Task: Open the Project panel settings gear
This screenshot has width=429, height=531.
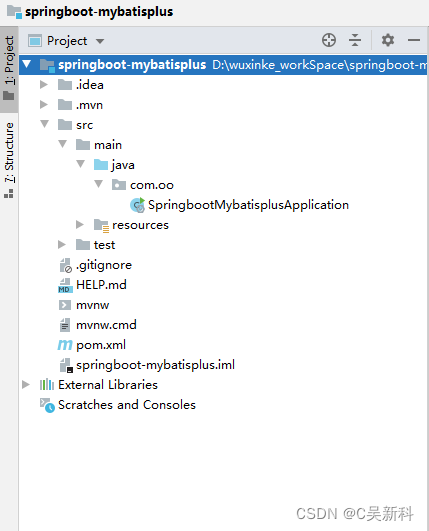Action: [388, 40]
